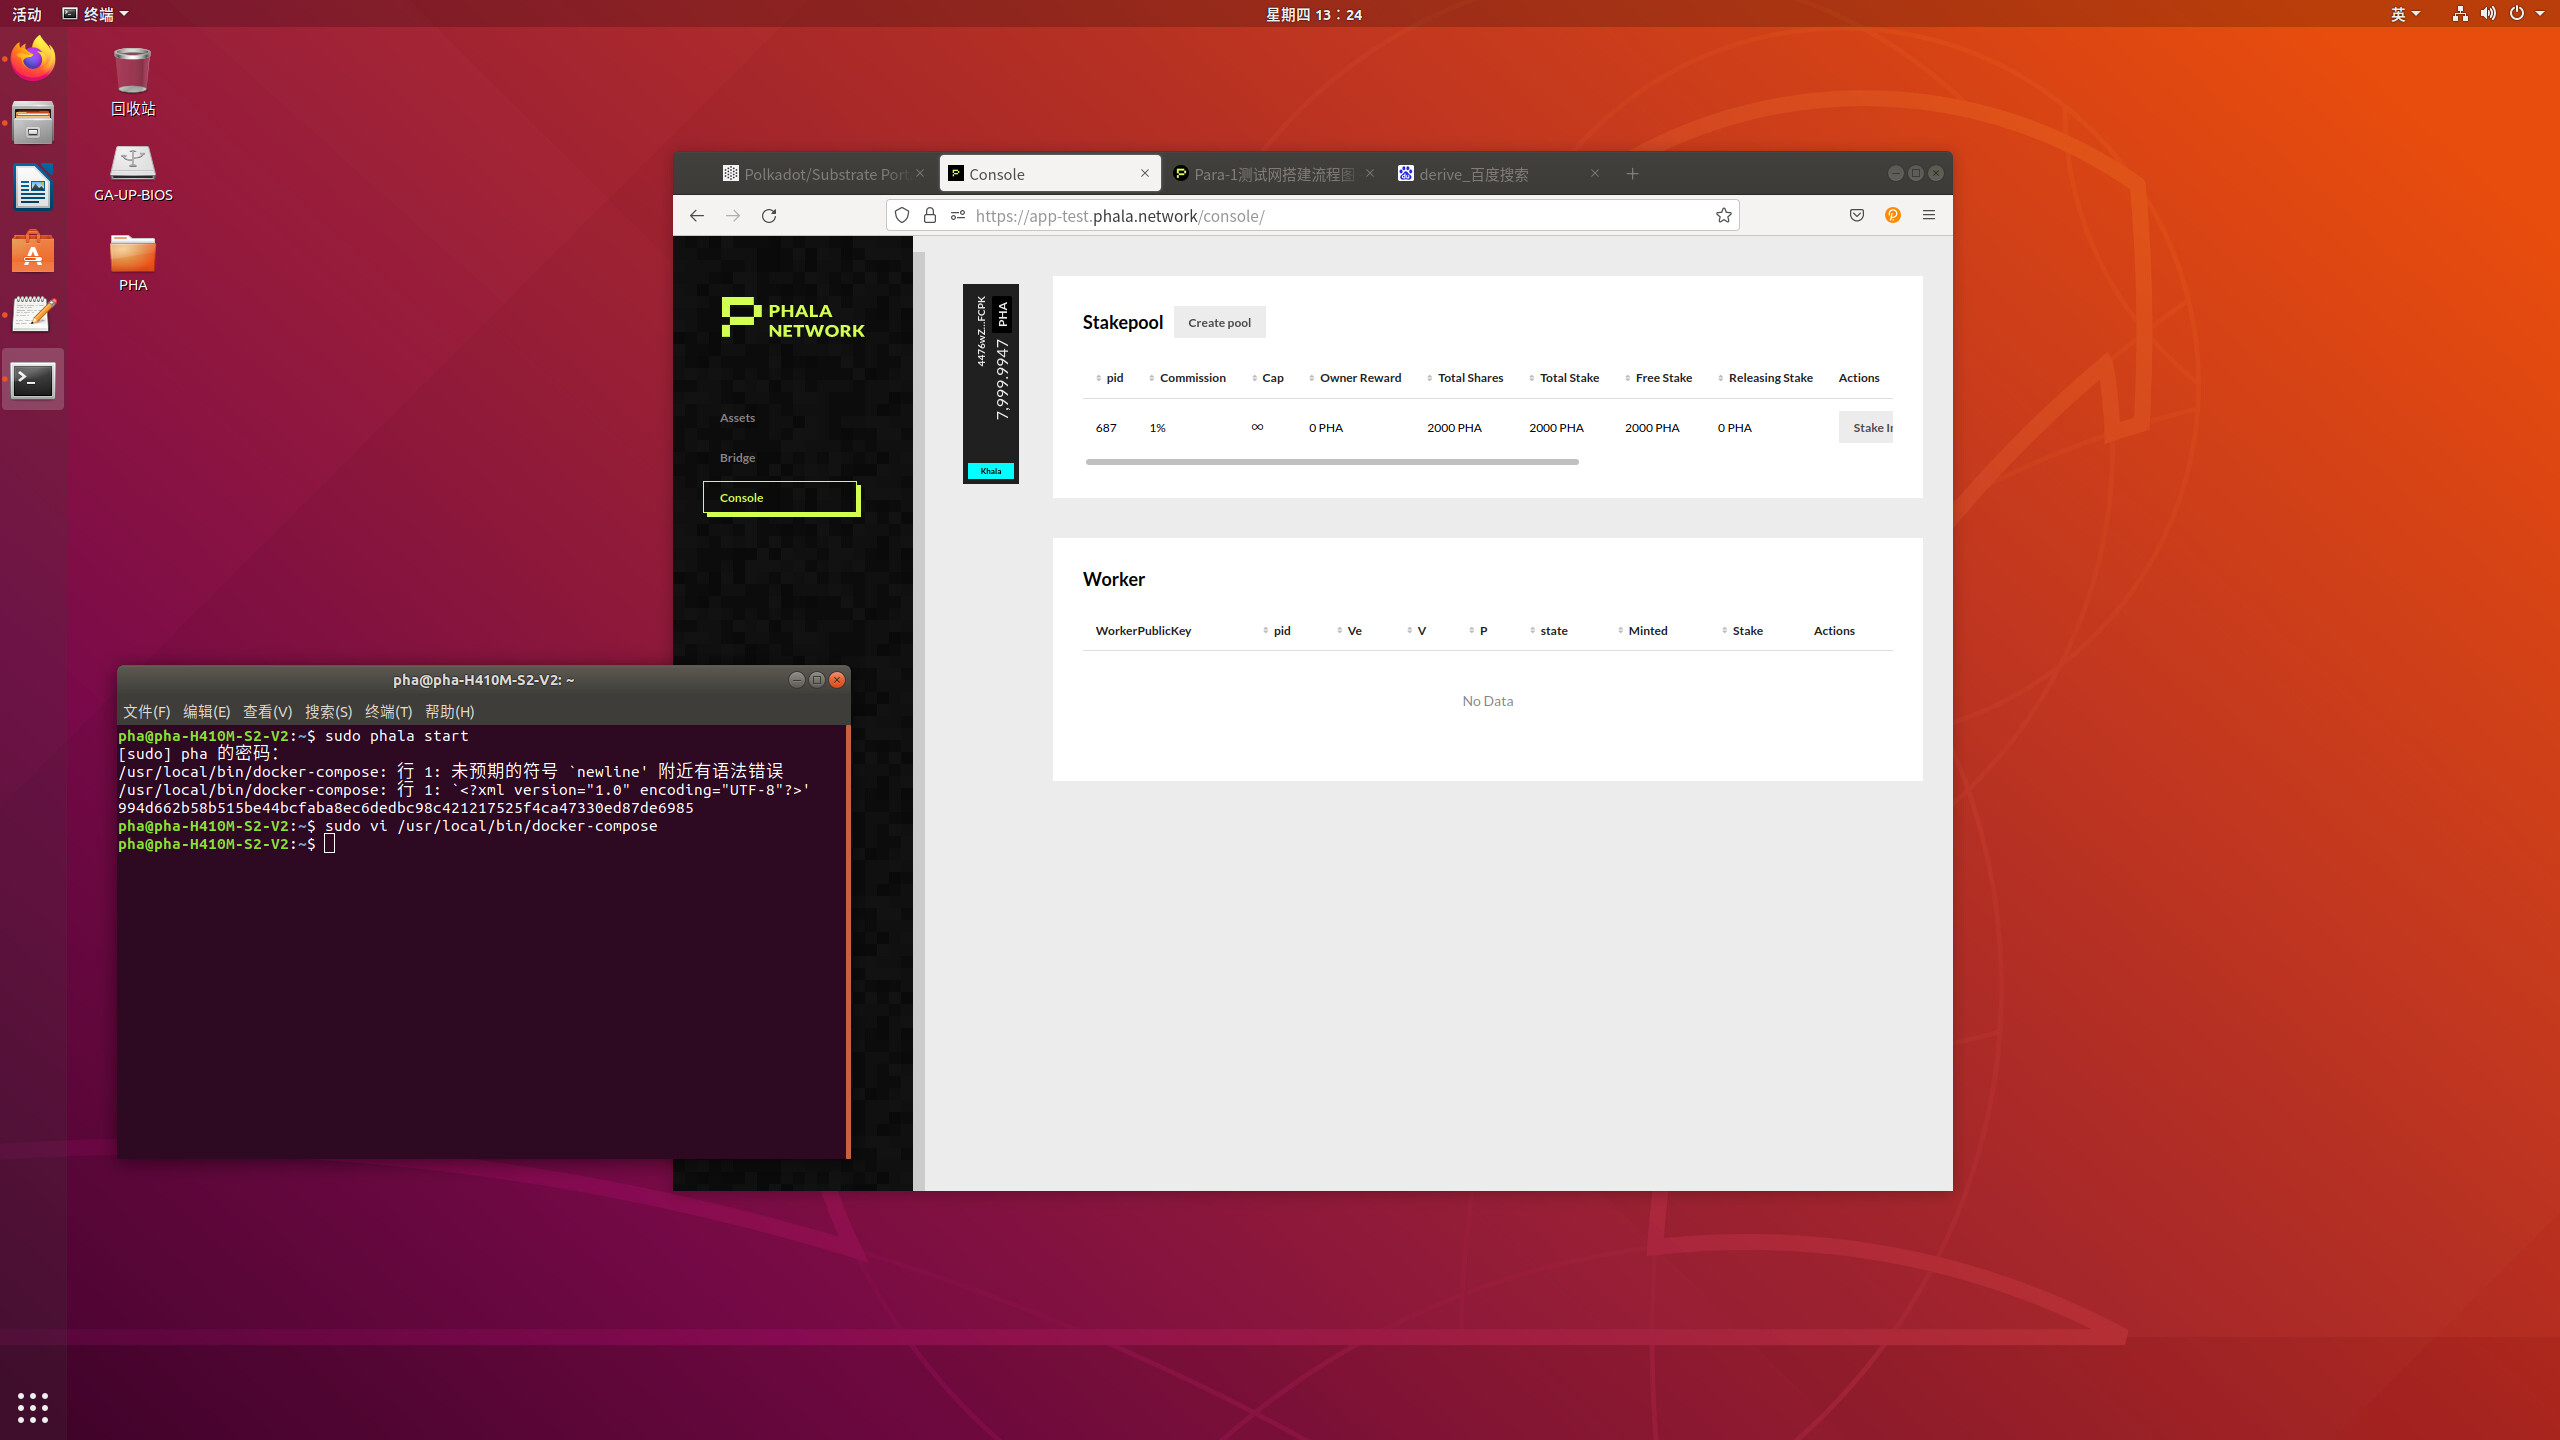Image resolution: width=2560 pixels, height=1440 pixels.
Task: Launch Ubuntu Software from the dock
Action: (x=33, y=252)
